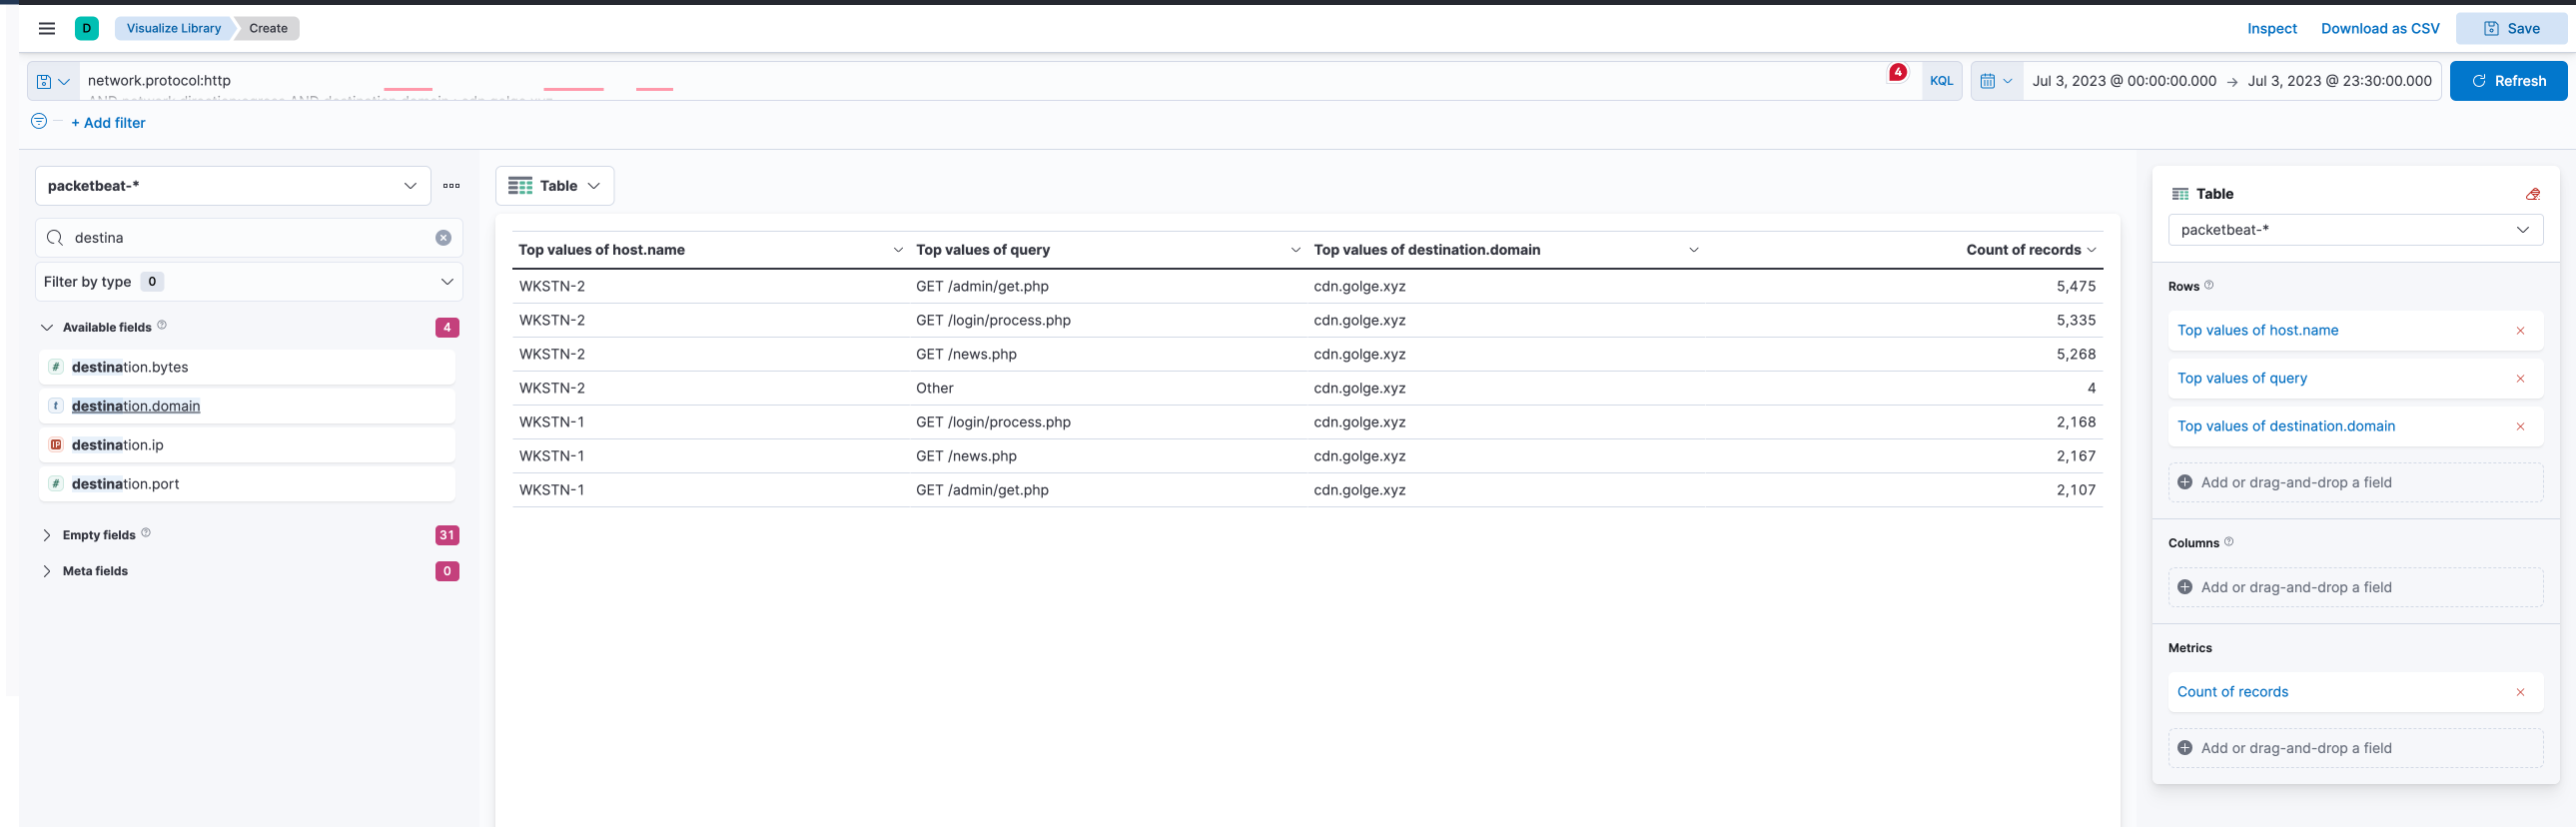Click the Rows help info icon
Viewport: 2576px width, 827px height.
click(2209, 285)
